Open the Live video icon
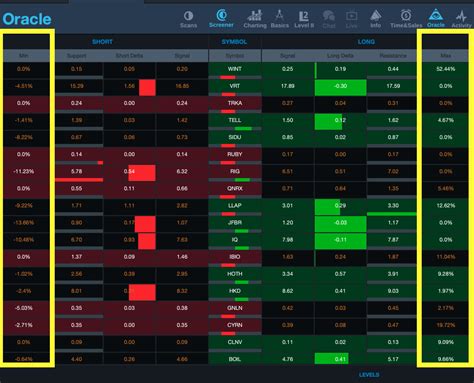Viewport: 474px width, 383px height. pyautogui.click(x=351, y=19)
